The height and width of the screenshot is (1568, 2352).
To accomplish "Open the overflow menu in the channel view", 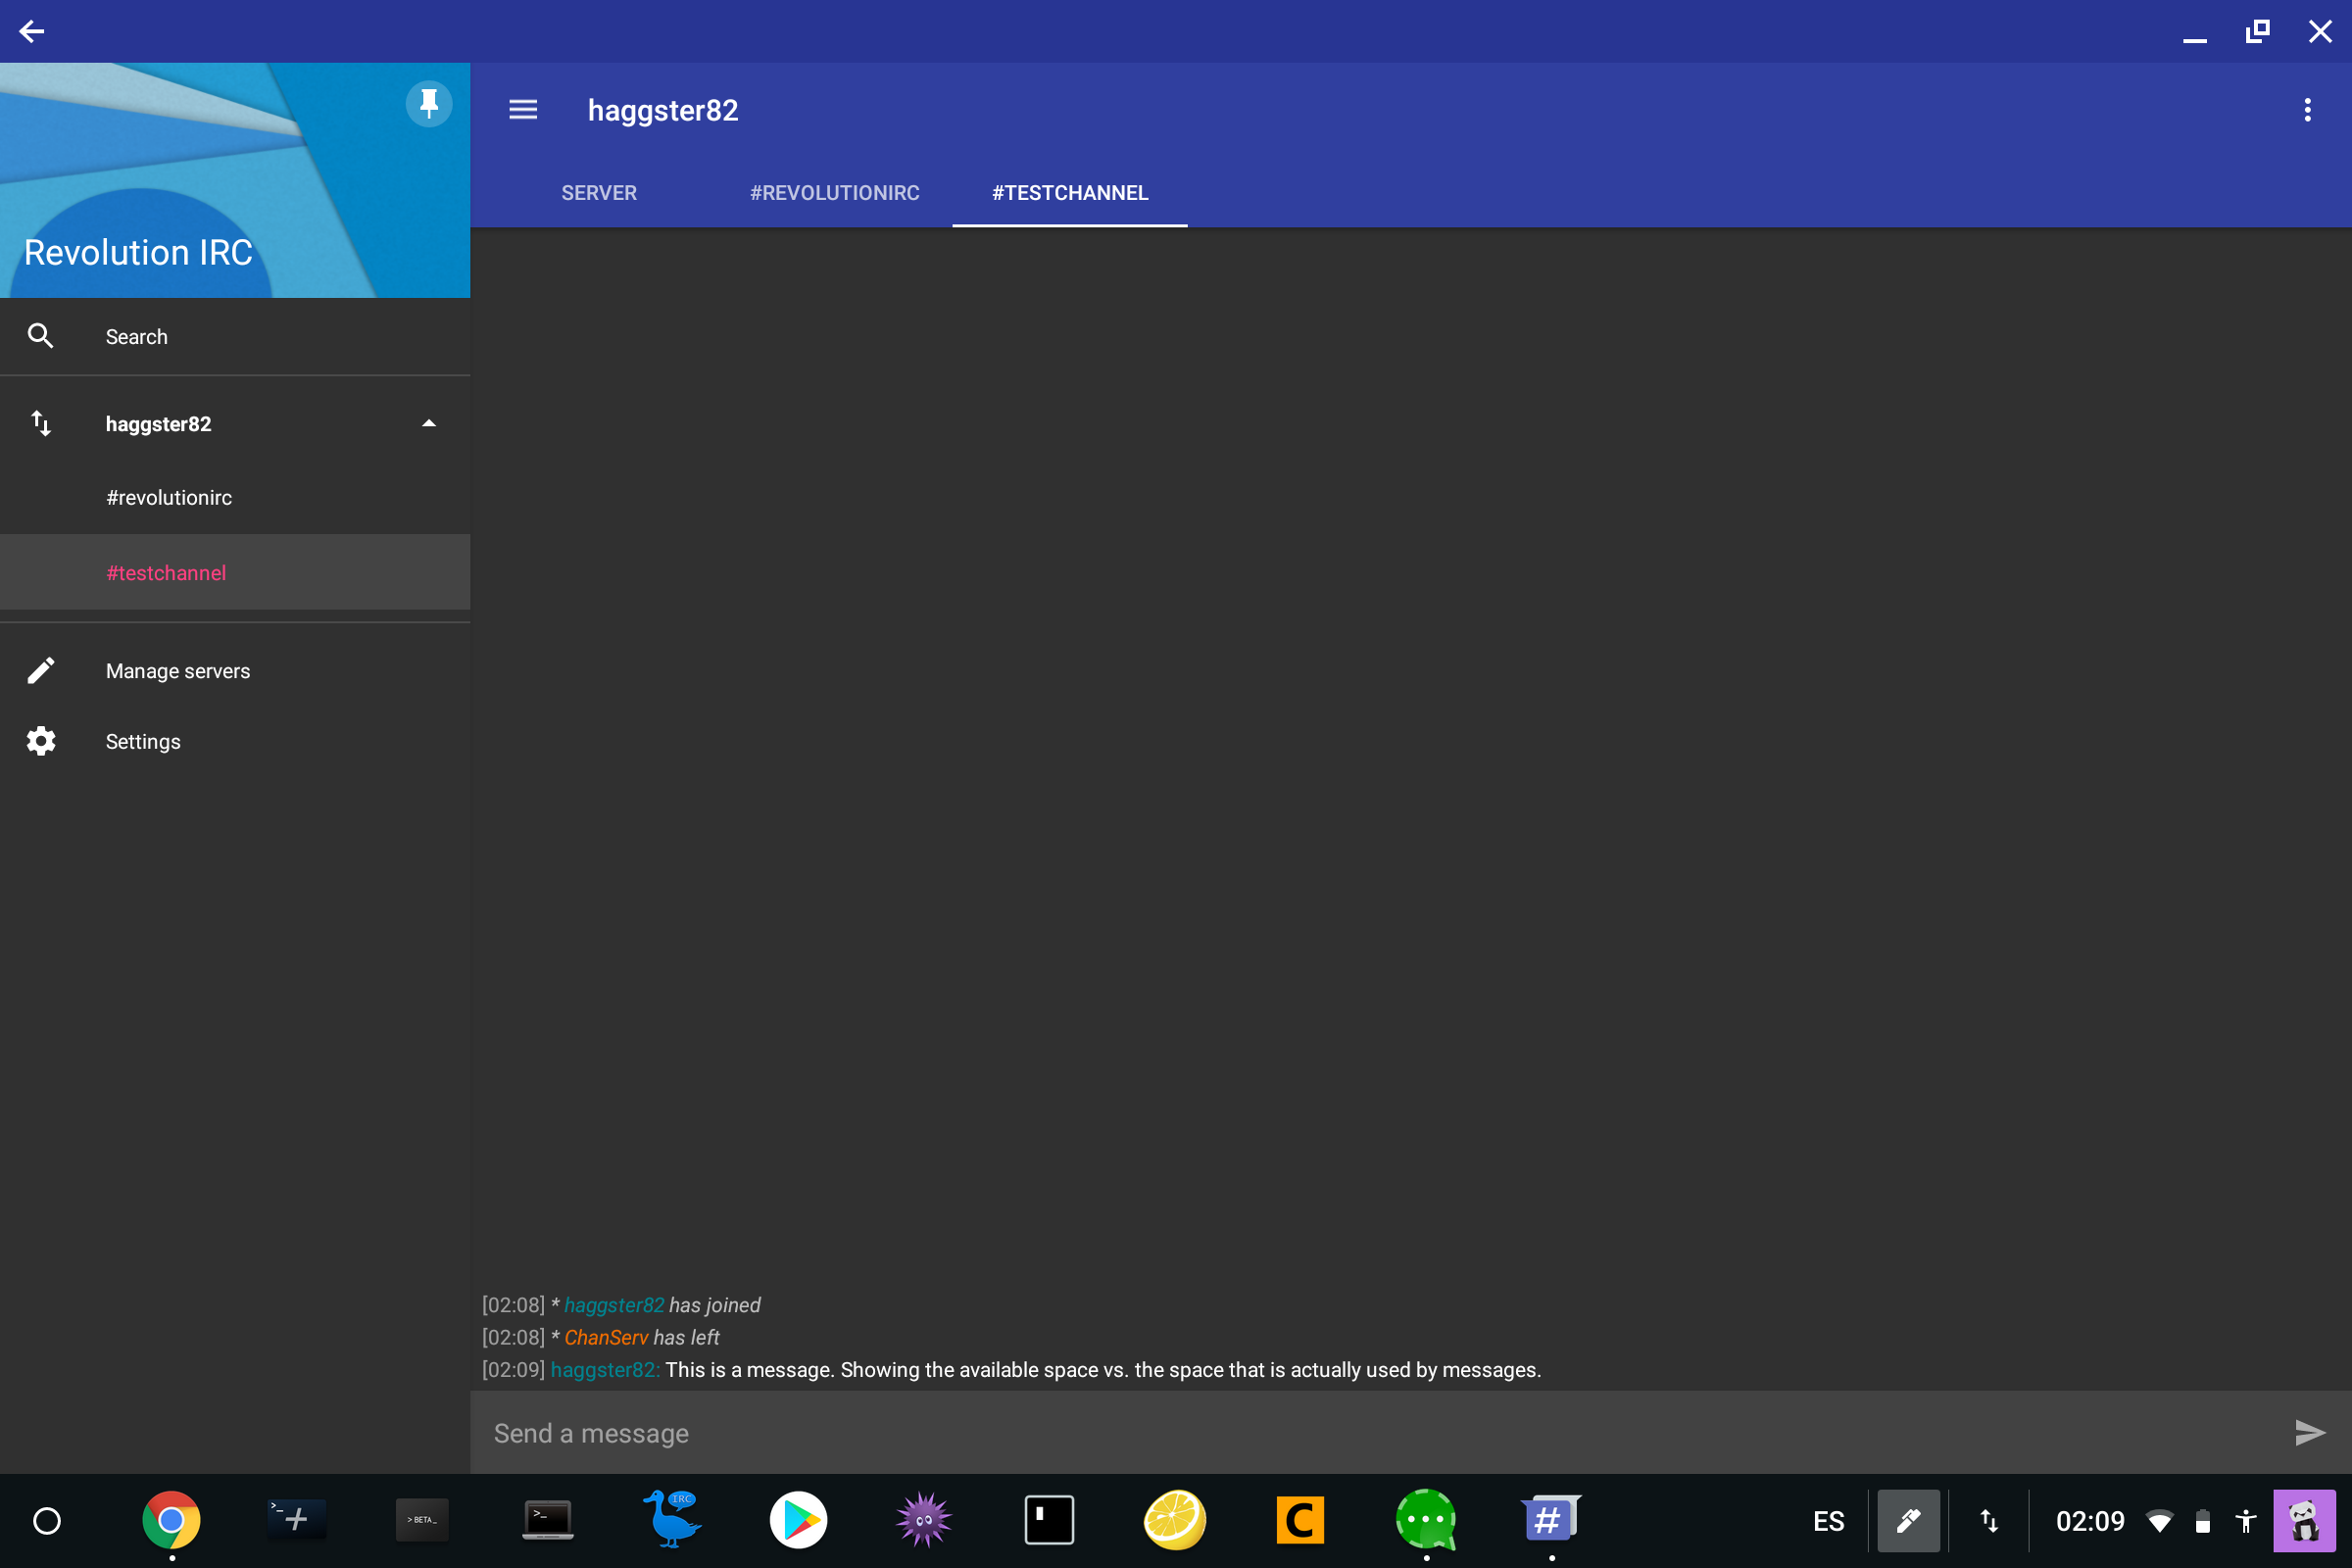I will coord(2308,110).
